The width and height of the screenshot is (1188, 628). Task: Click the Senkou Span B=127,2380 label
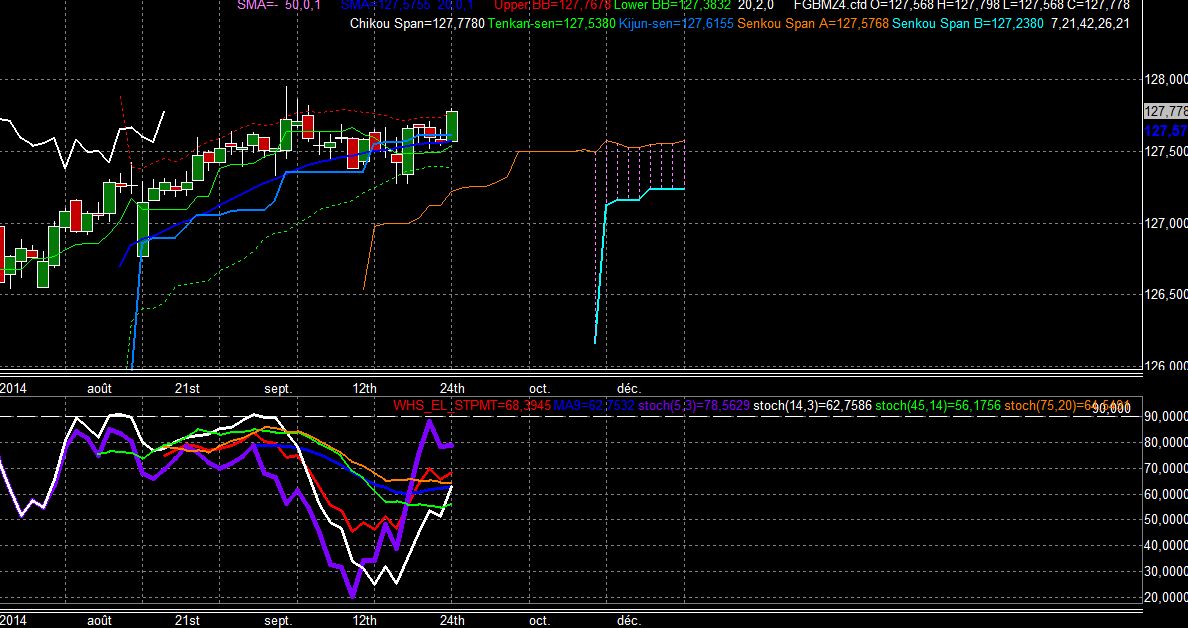[x=968, y=23]
